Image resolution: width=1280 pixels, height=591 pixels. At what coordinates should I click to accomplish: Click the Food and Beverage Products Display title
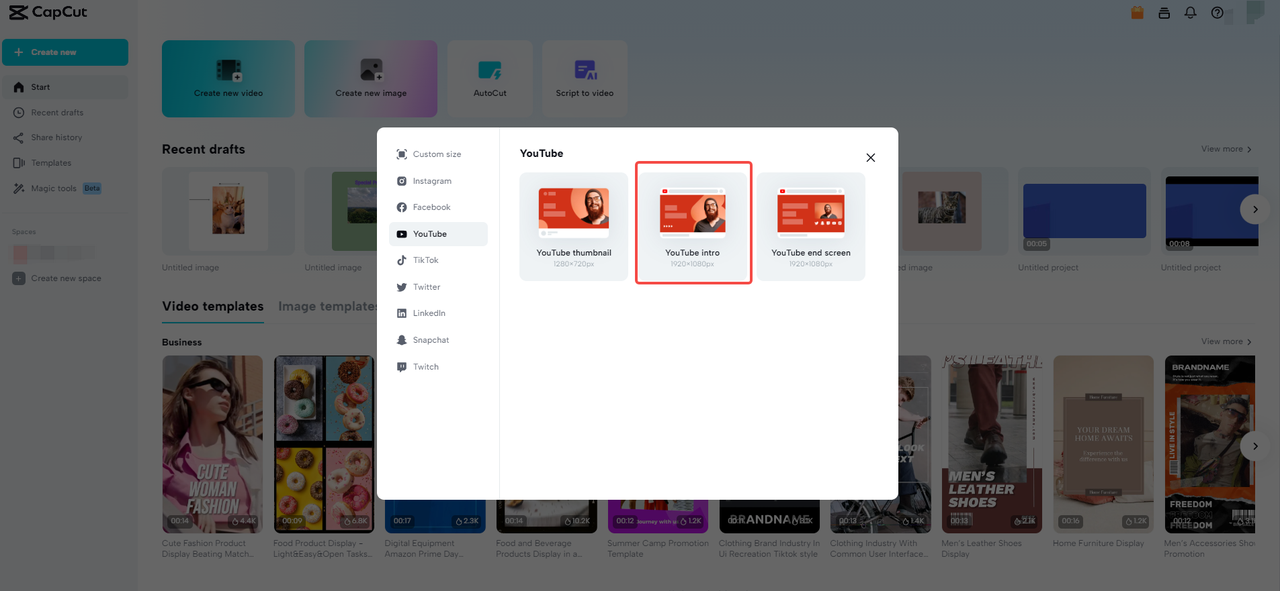pos(541,549)
